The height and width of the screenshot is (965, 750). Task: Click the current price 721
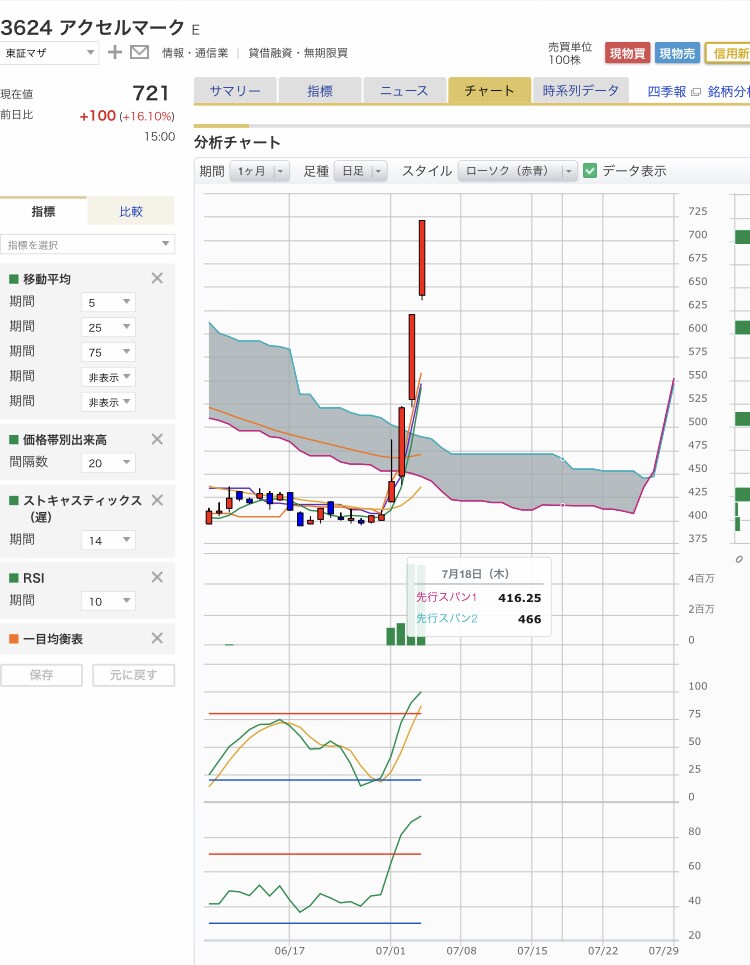[x=151, y=93]
